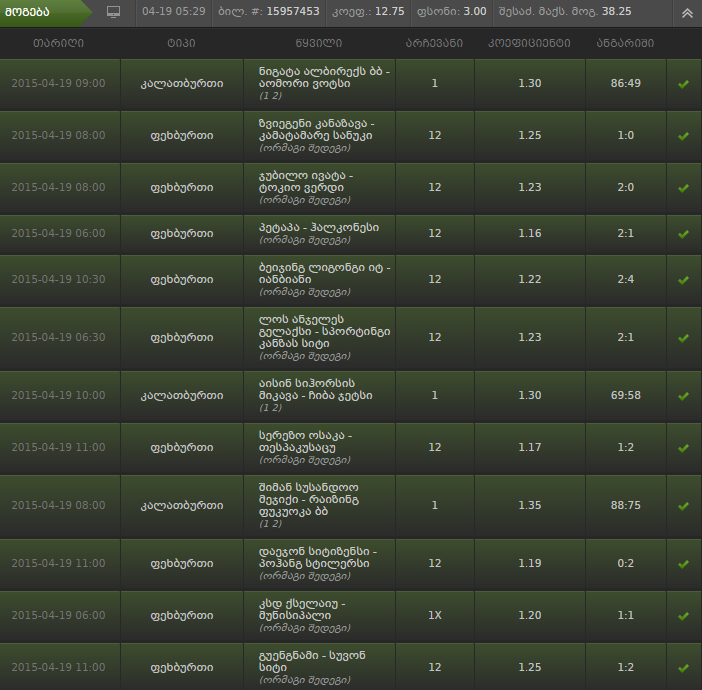Click the monitor icon in ticket header
The height and width of the screenshot is (690, 702).
click(113, 12)
